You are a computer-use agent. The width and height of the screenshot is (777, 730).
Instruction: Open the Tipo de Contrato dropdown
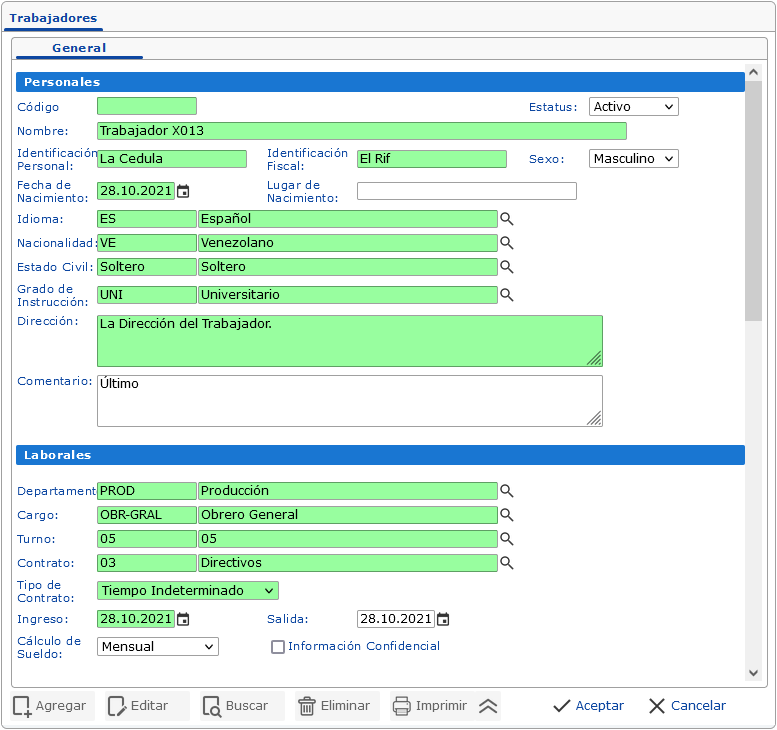187,591
